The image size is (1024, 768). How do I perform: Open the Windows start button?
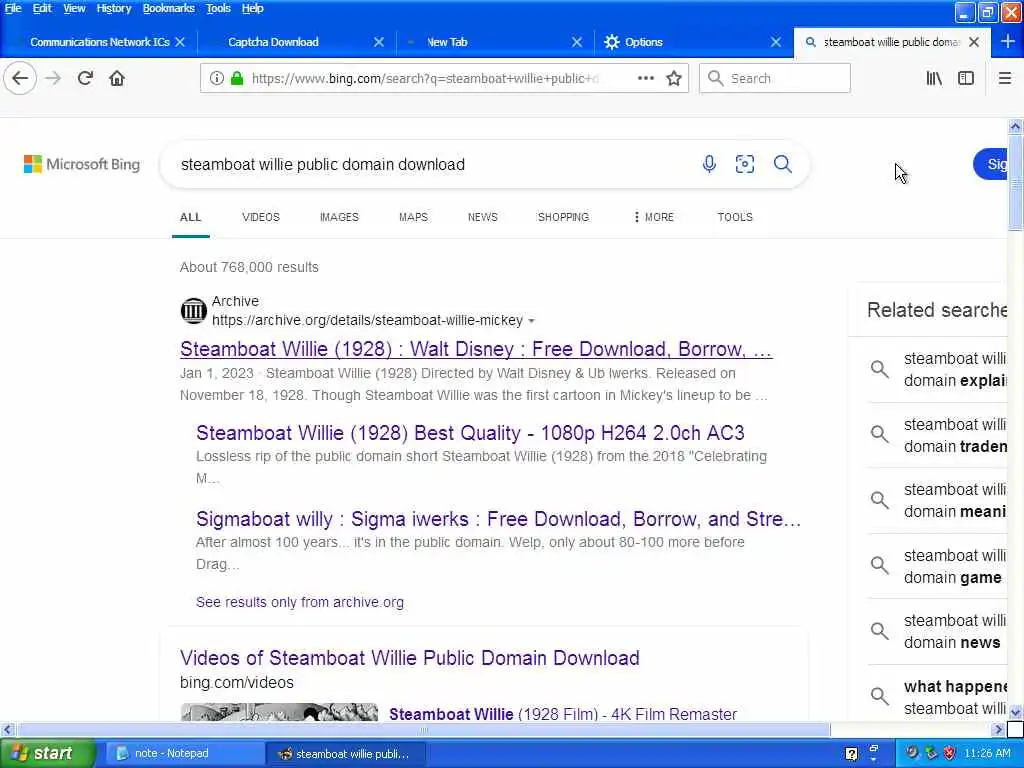point(46,754)
